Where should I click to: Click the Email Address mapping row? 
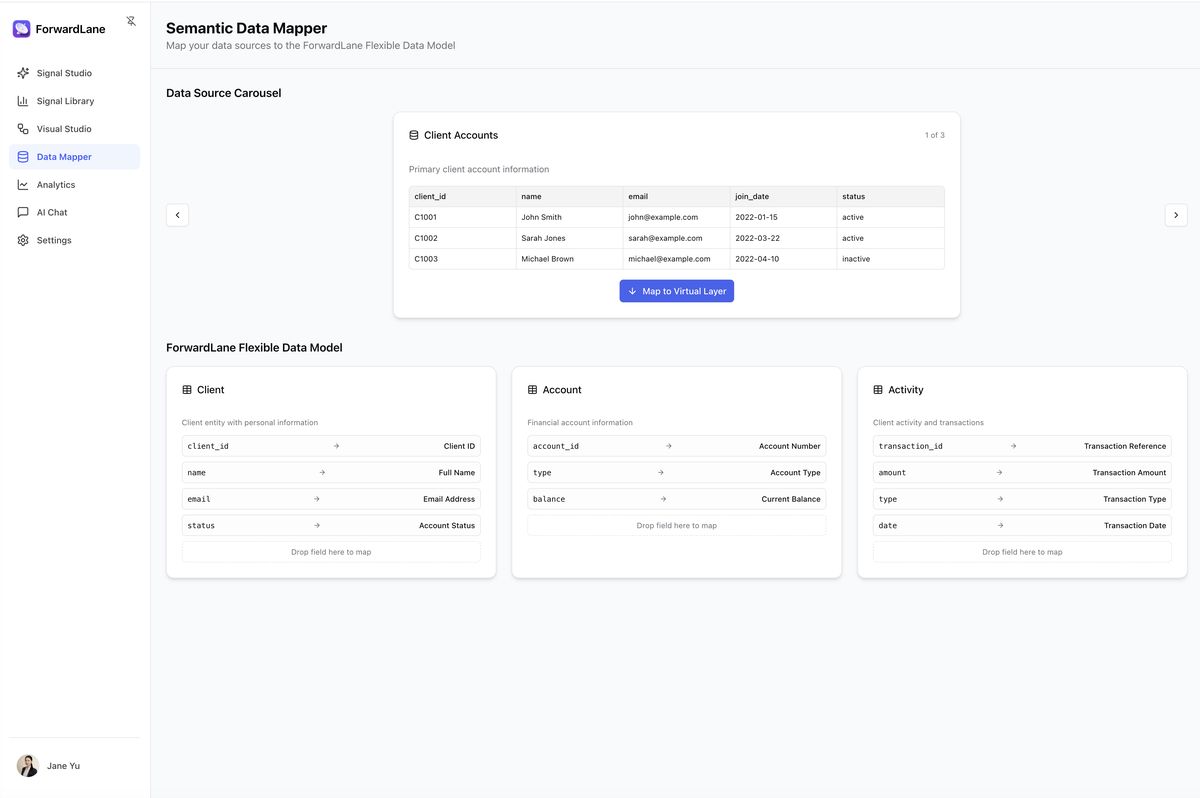331,499
